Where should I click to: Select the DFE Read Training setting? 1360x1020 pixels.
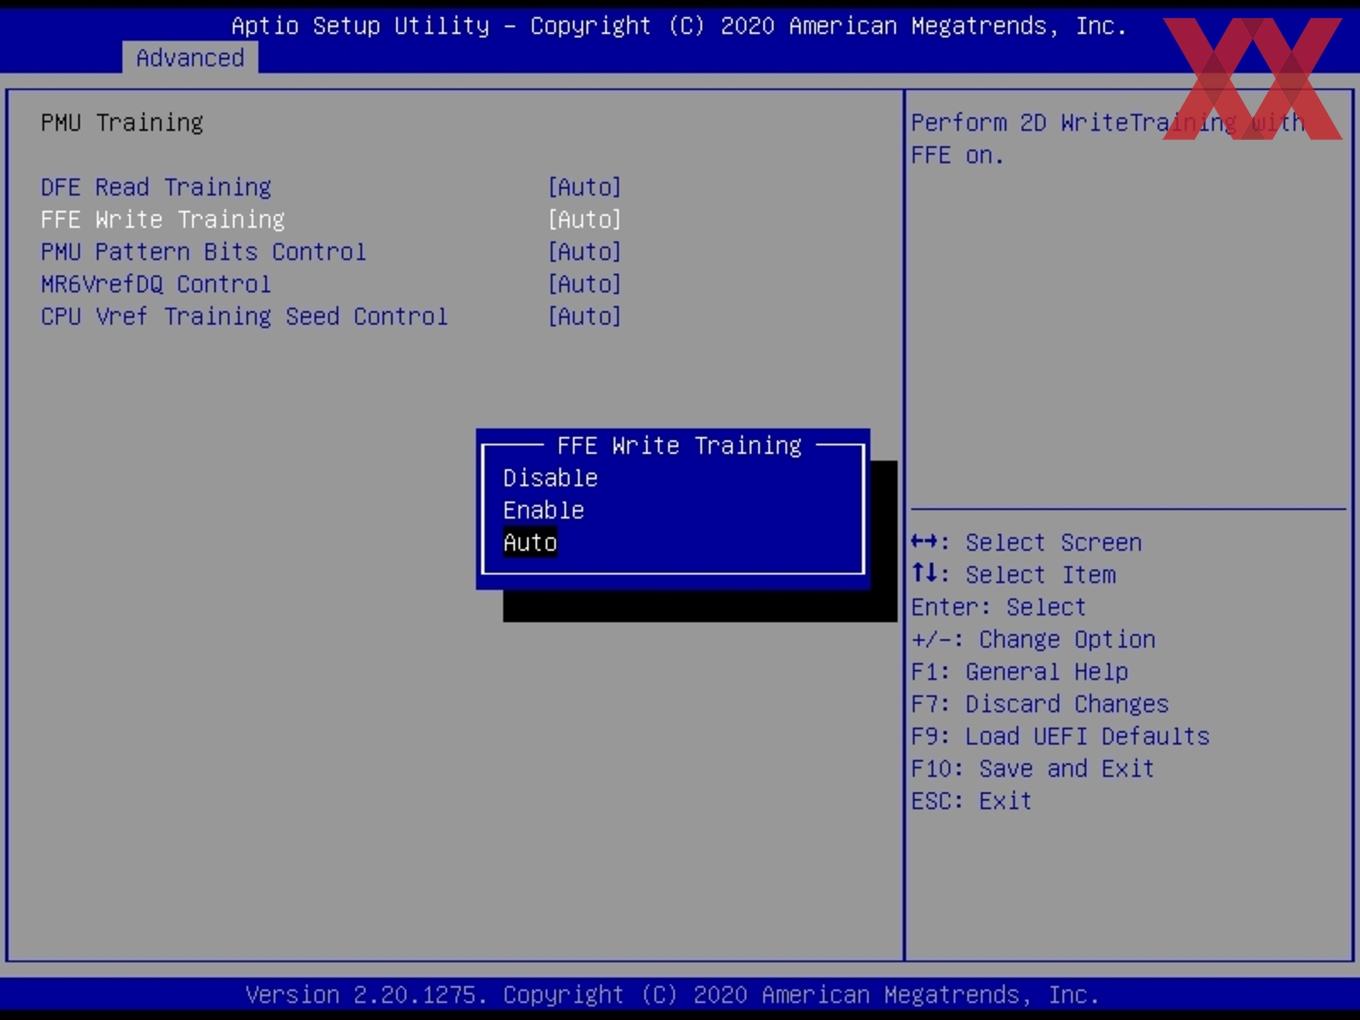click(156, 187)
